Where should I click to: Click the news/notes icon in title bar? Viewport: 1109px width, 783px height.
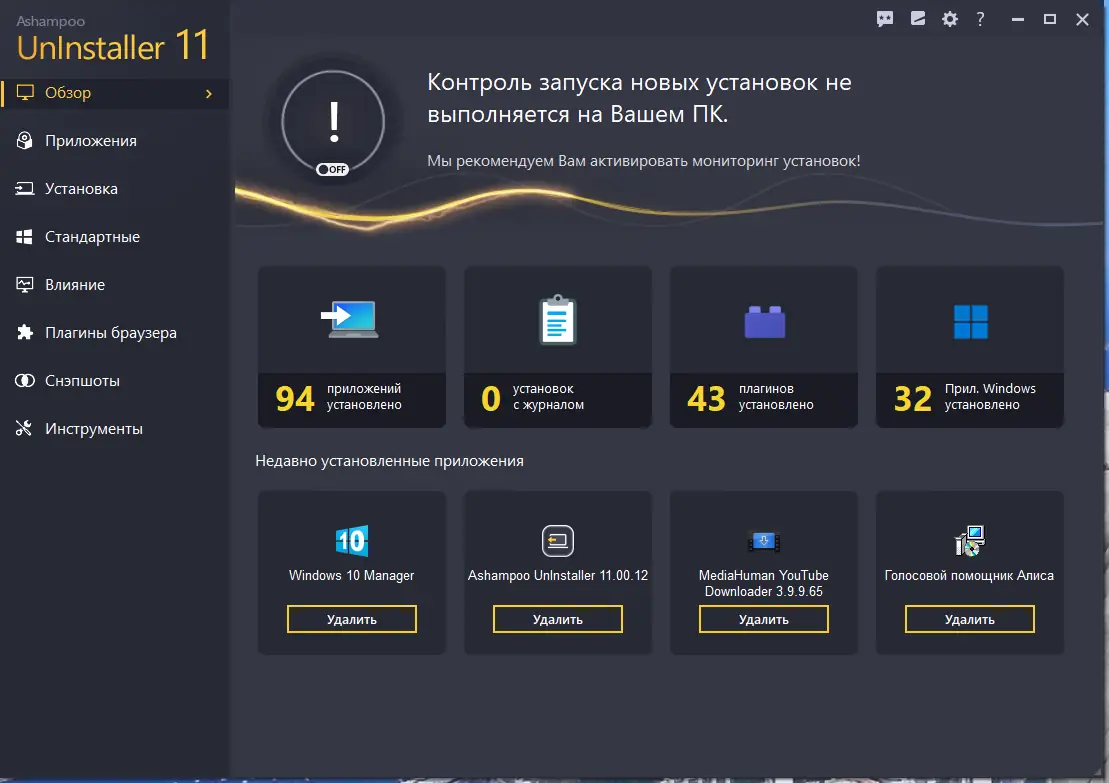click(x=918, y=19)
